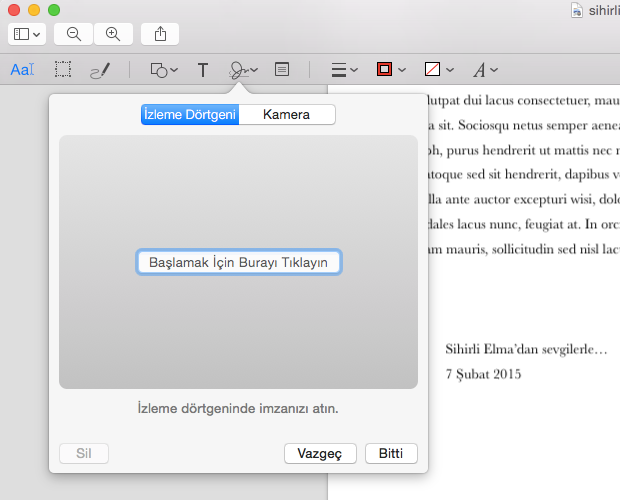Open the red border color picker
The height and width of the screenshot is (500, 620).
(390, 70)
